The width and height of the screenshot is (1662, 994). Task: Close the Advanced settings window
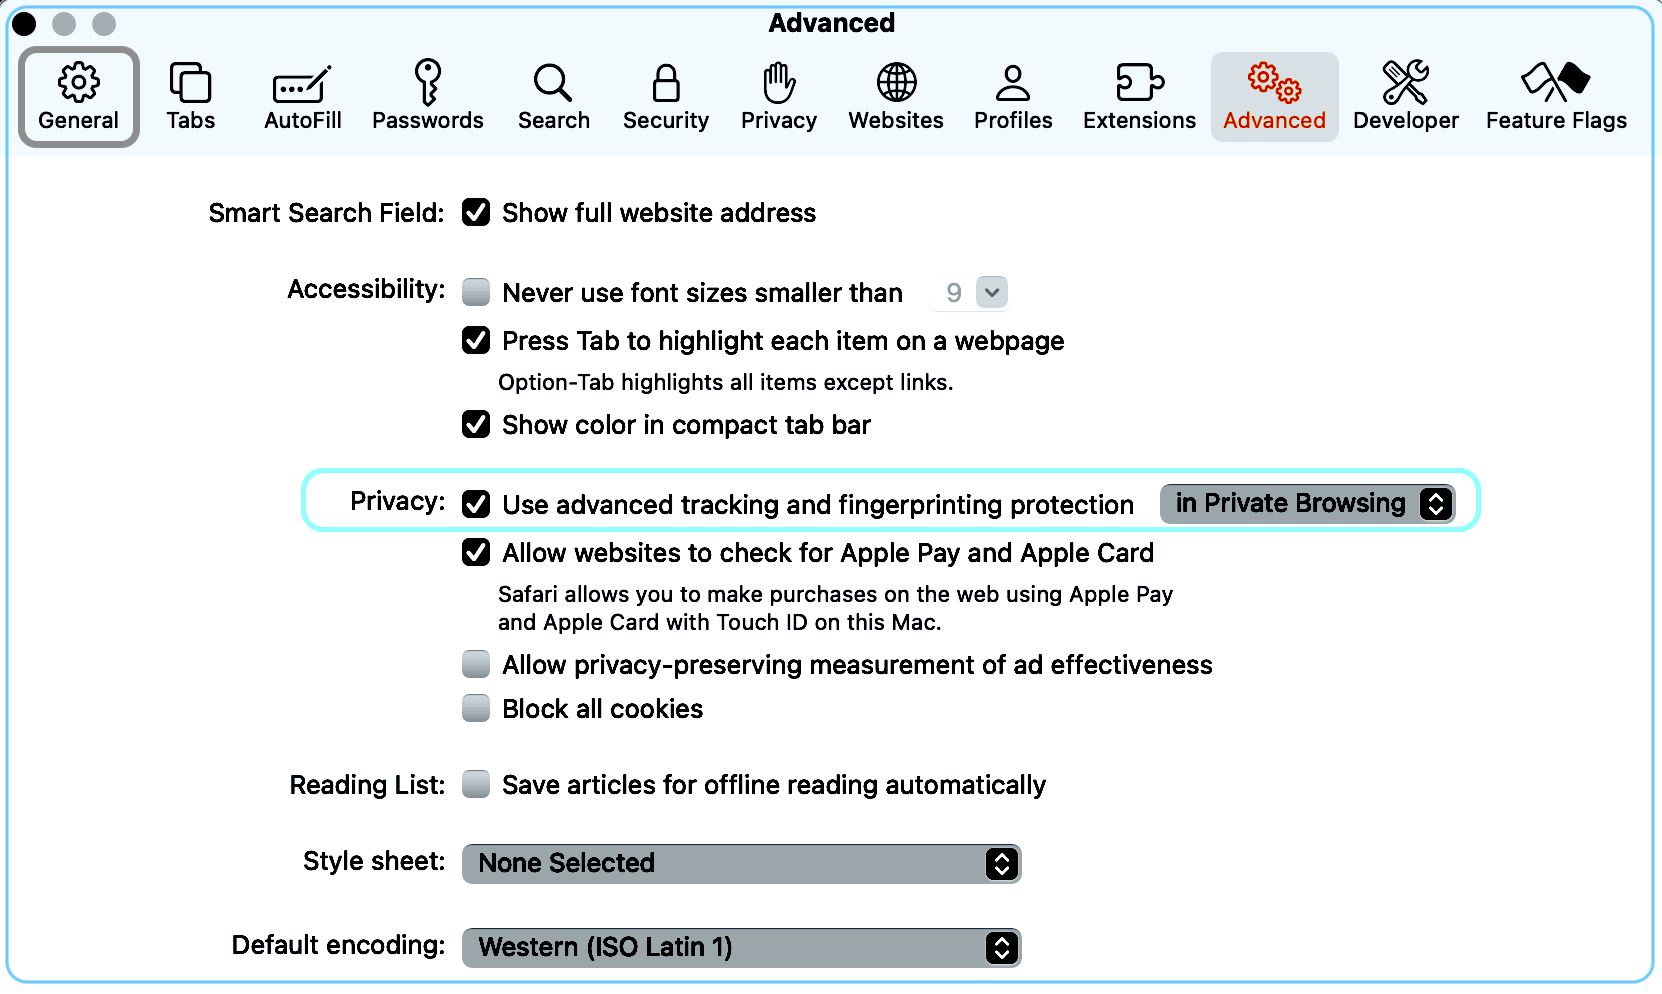coord(24,23)
